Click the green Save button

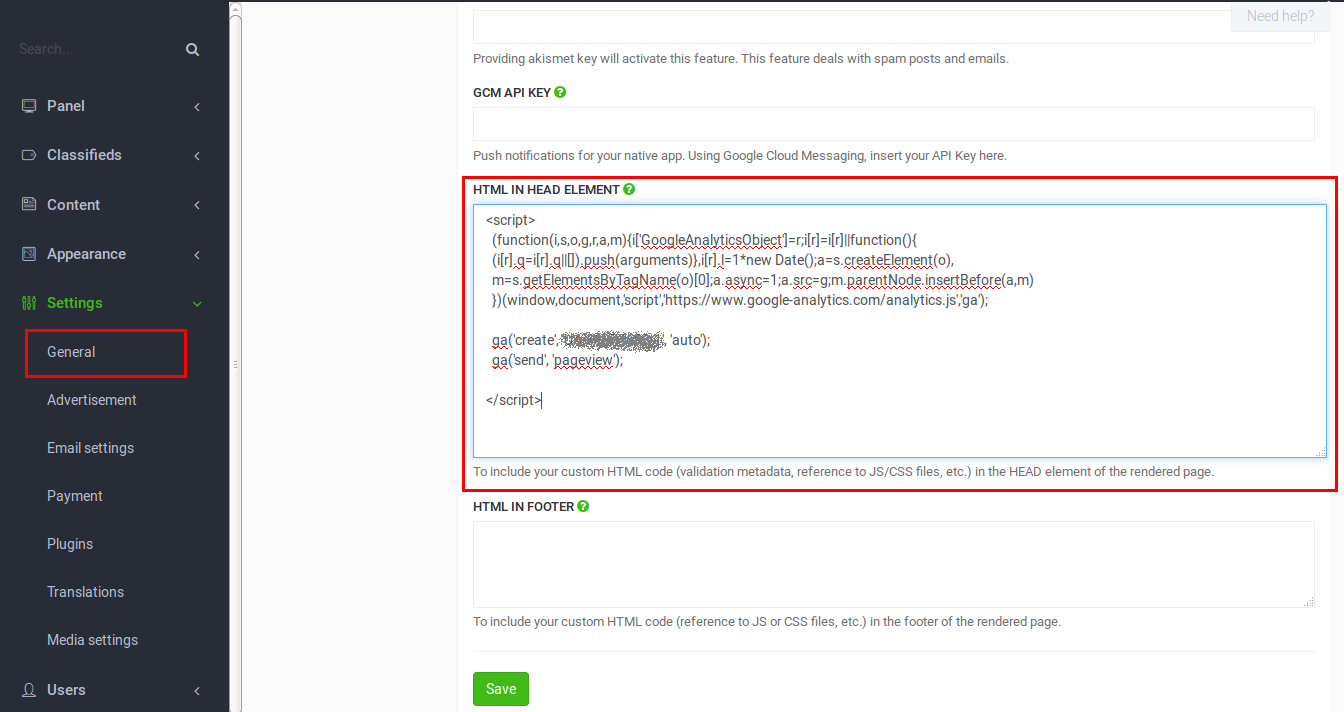(501, 689)
